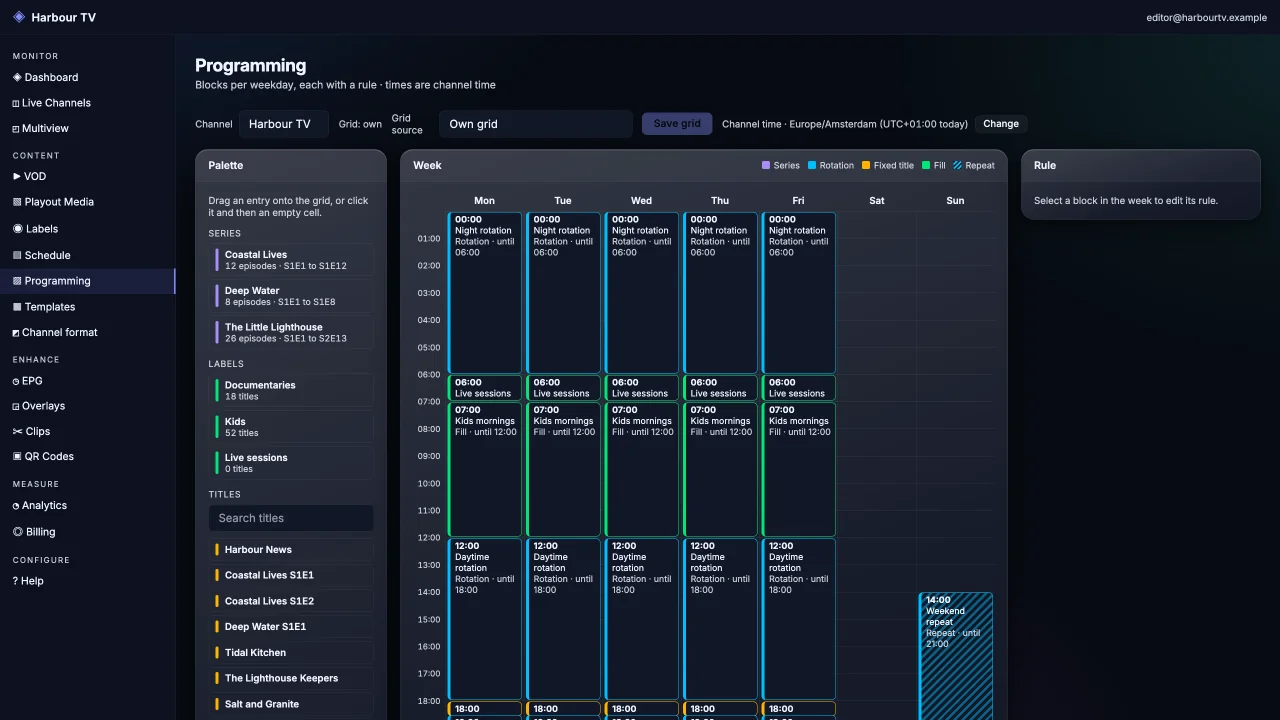Image resolution: width=1280 pixels, height=720 pixels.
Task: Select the Documentaries label entry
Action: pyautogui.click(x=291, y=390)
